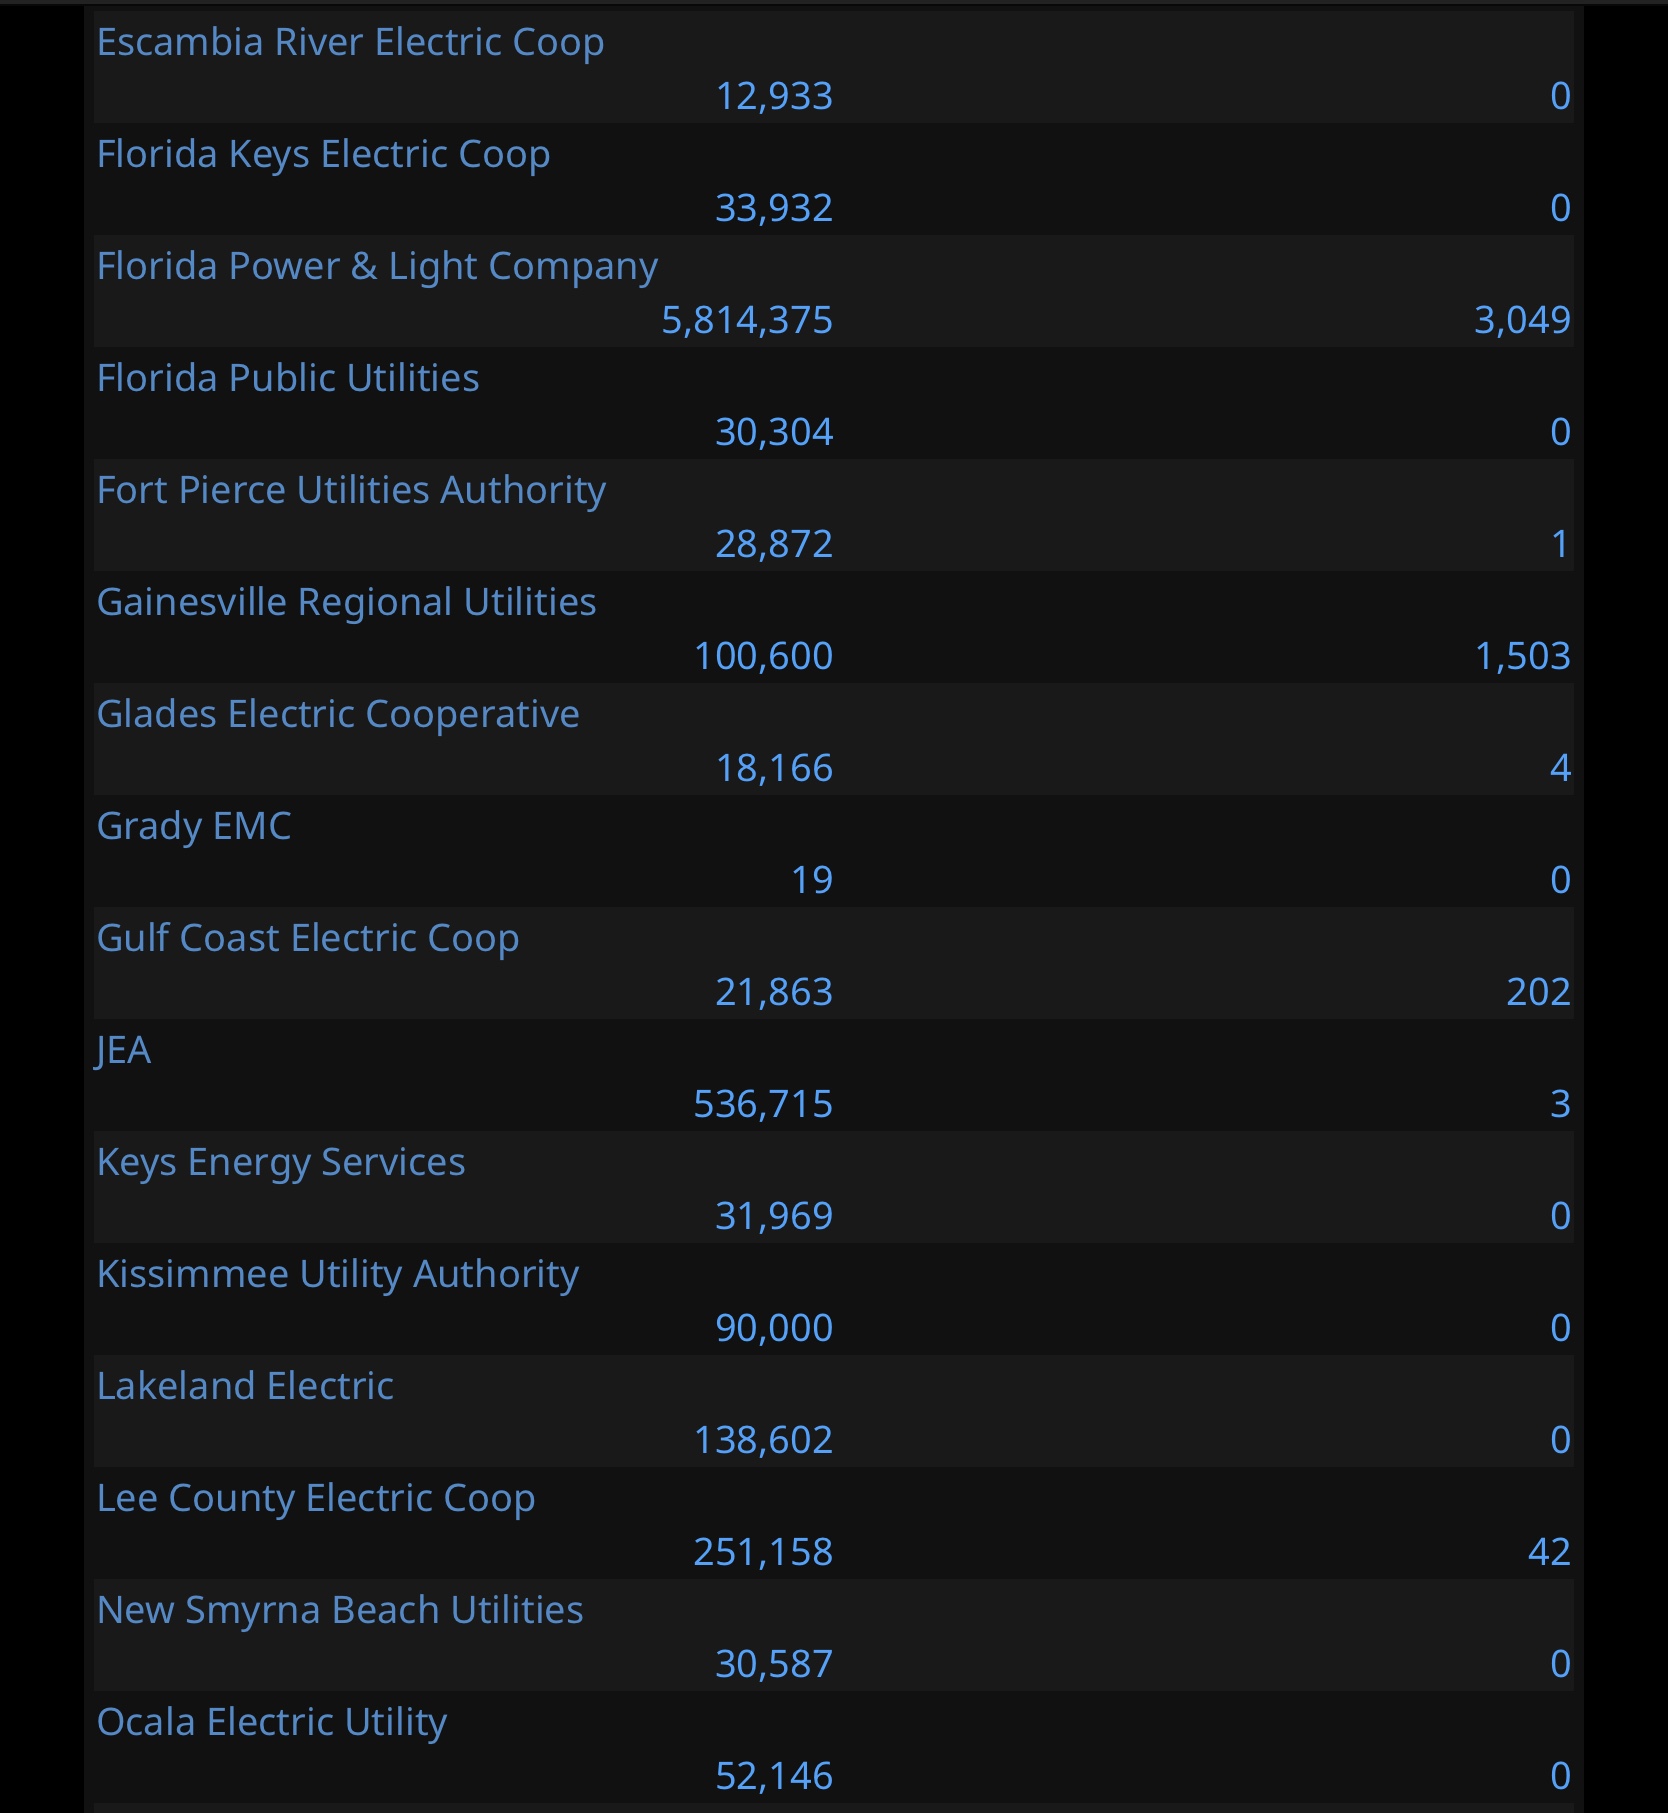Click Keys Energy Services
1668x1813 pixels.
281,1163
